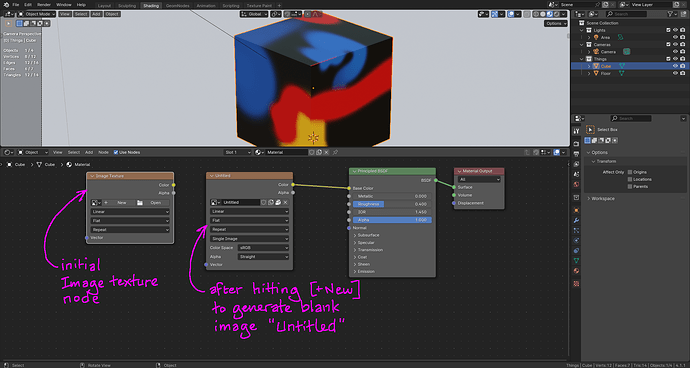Toggle the Use Nodes checkbox
Image resolution: width=690 pixels, height=368 pixels.
pos(116,152)
